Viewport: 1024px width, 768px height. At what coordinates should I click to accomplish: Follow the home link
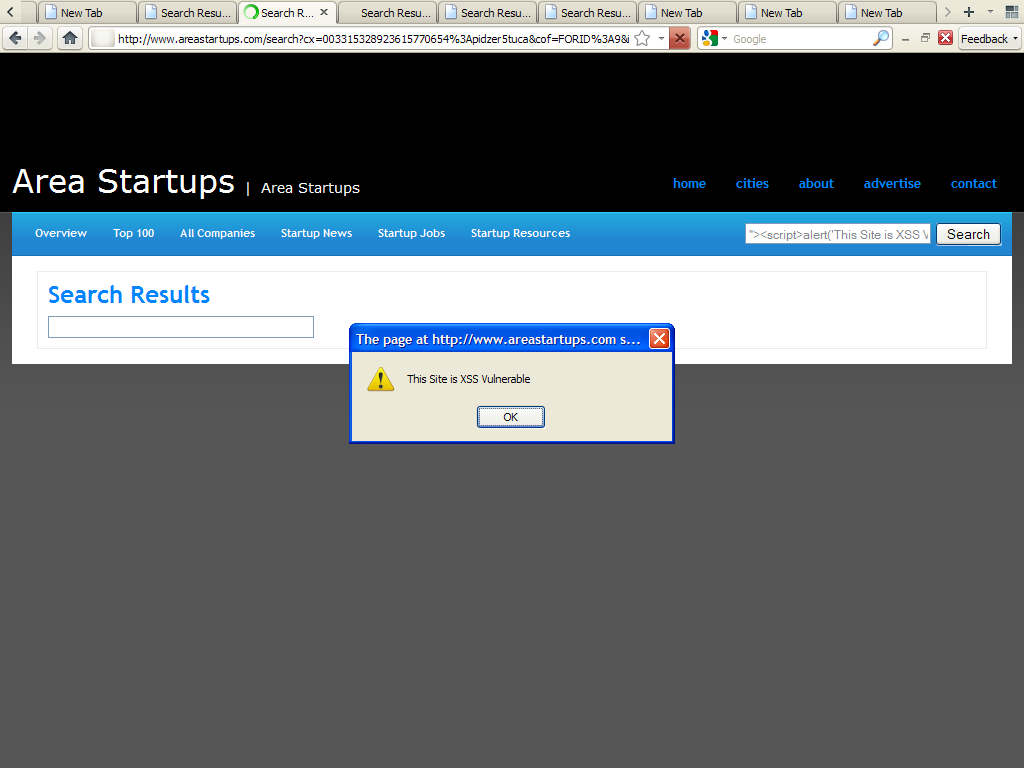[x=689, y=184]
